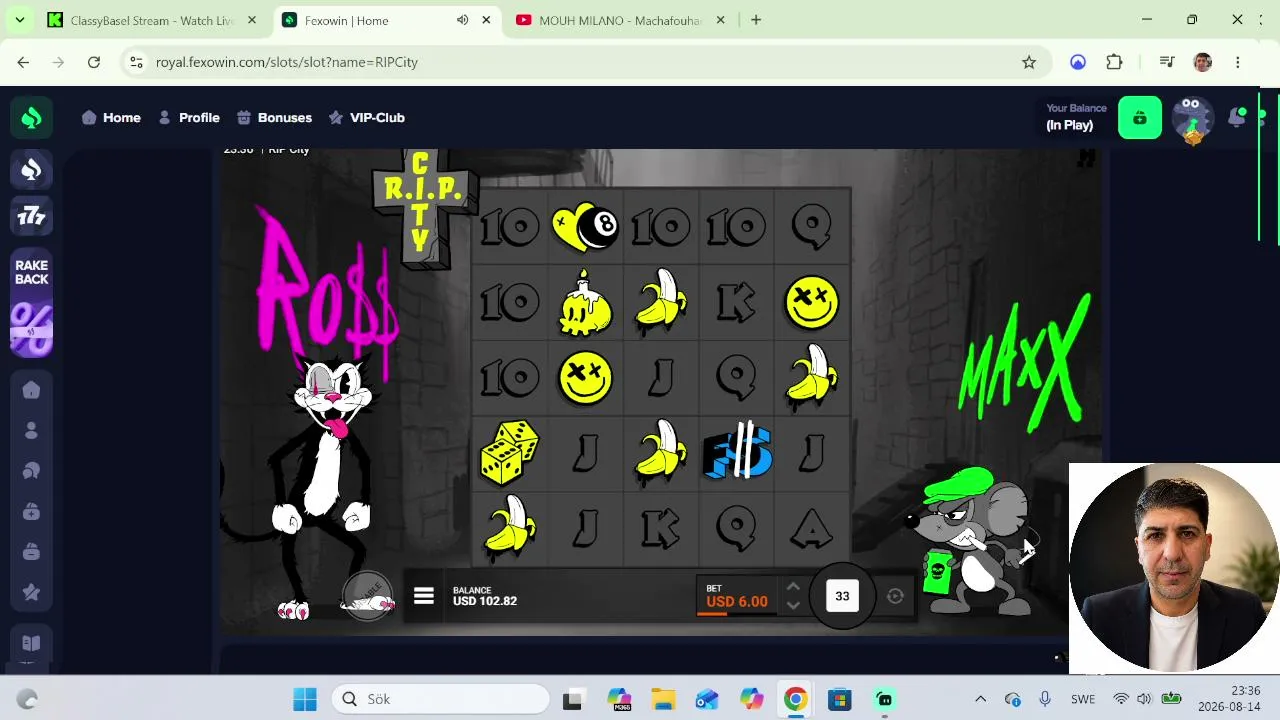Image resolution: width=1280 pixels, height=720 pixels.
Task: Click the USD 102.82 game balance
Action: pyautogui.click(x=485, y=601)
